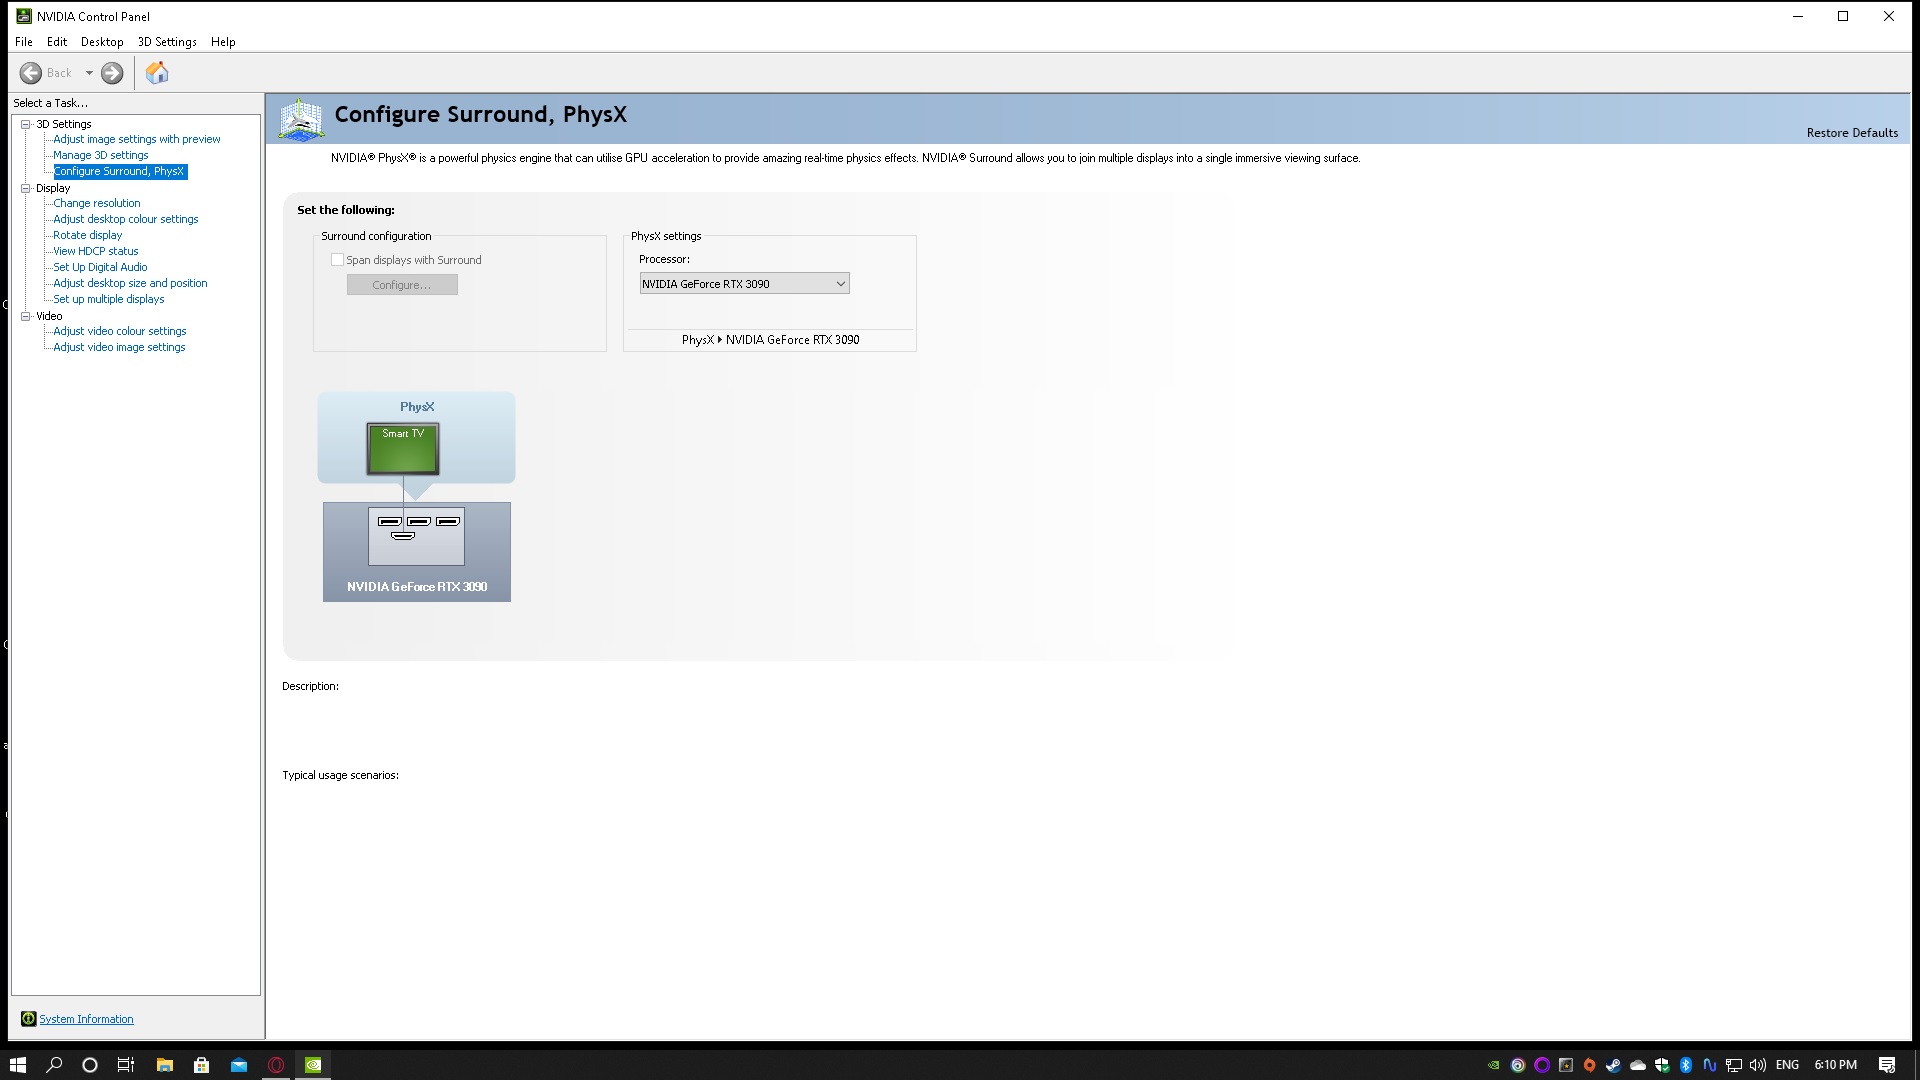Screen dimensions: 1920x1080
Task: Open System Information link
Action: tap(86, 1019)
